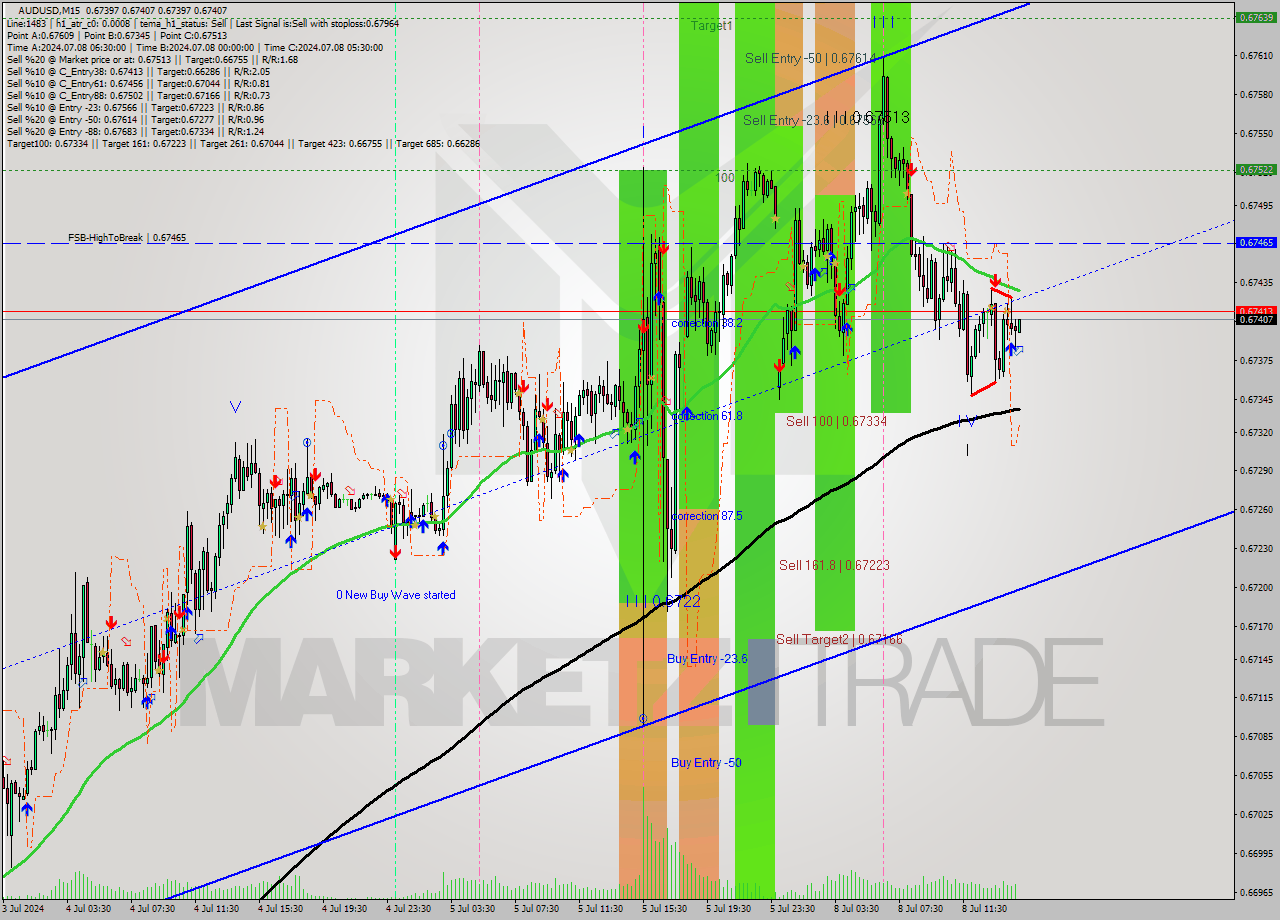The height and width of the screenshot is (920, 1280).
Task: Click the 'Sell 100 | 0.67334' label
Action: (836, 421)
